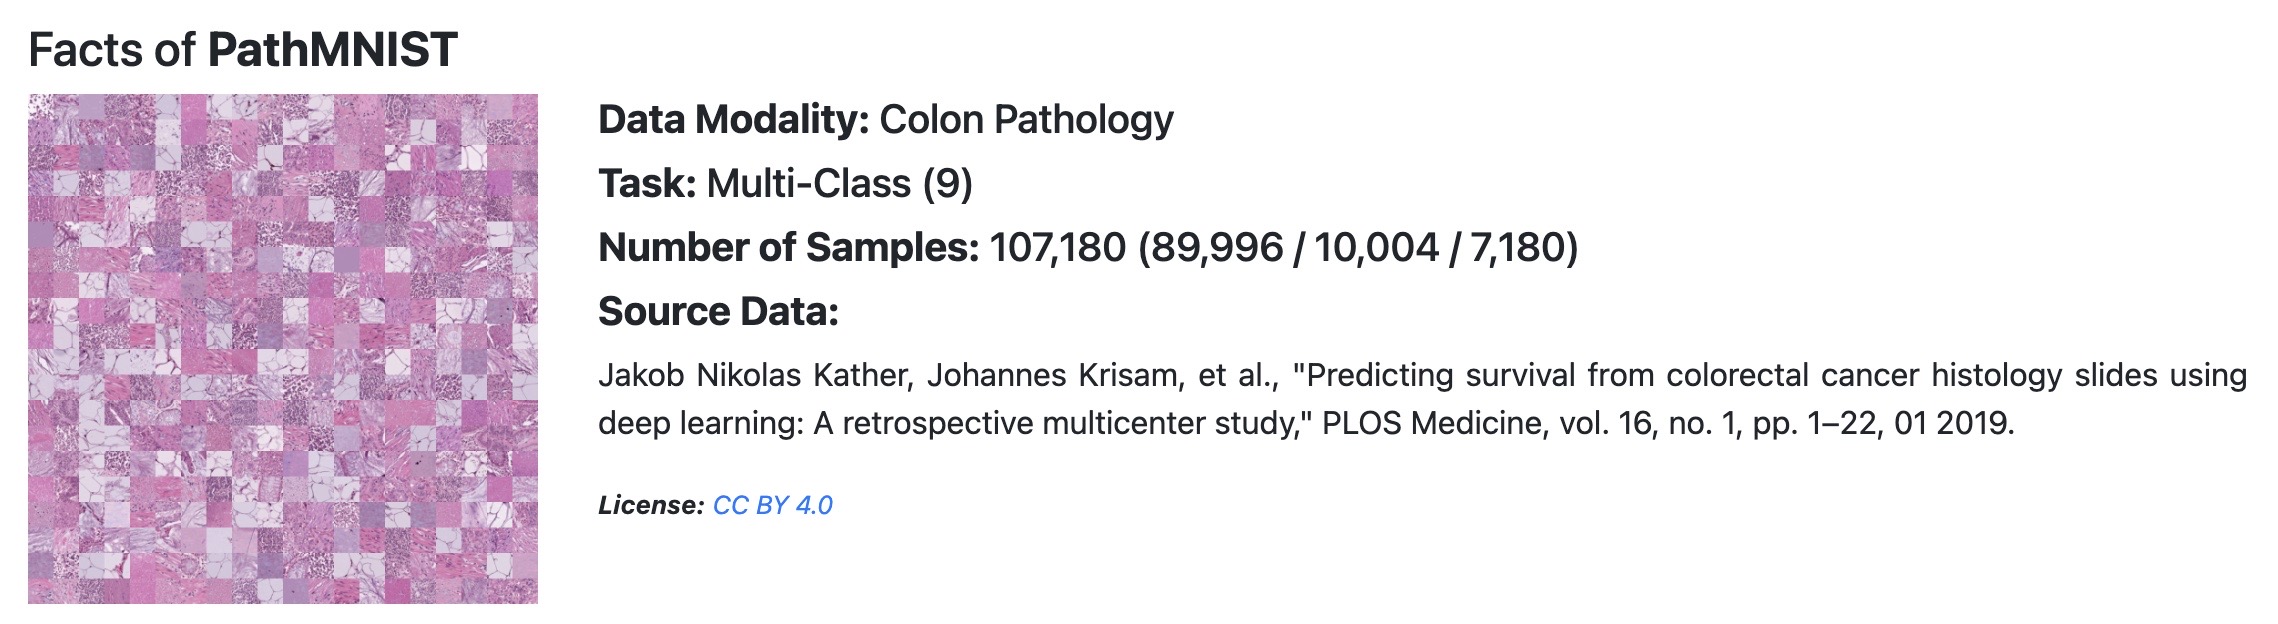The height and width of the screenshot is (624, 2278).
Task: Click the PathMNIST sample montage image
Action: pyautogui.click(x=283, y=349)
